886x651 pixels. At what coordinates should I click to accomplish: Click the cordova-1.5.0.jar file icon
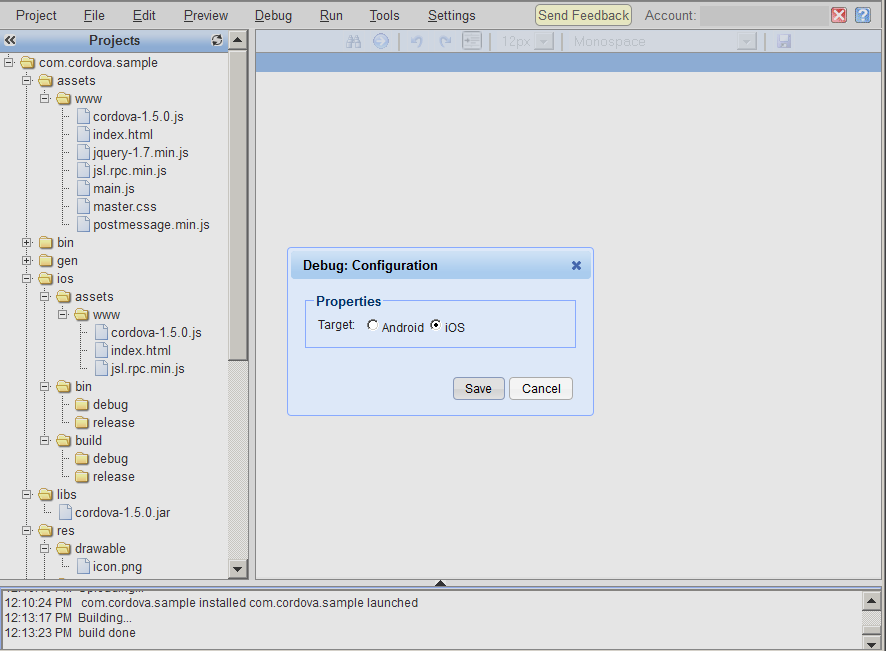(x=66, y=513)
